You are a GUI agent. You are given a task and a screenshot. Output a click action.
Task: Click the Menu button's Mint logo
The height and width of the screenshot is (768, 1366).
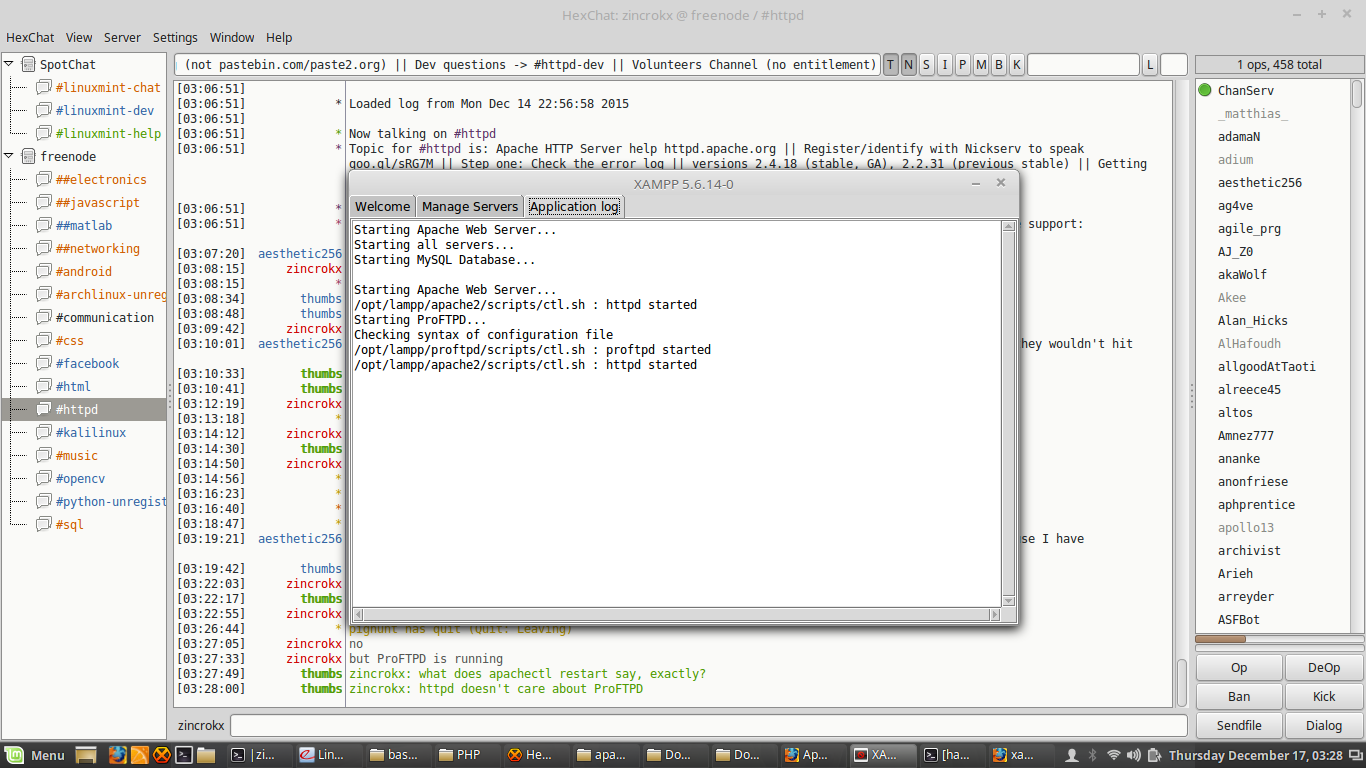pyautogui.click(x=14, y=755)
